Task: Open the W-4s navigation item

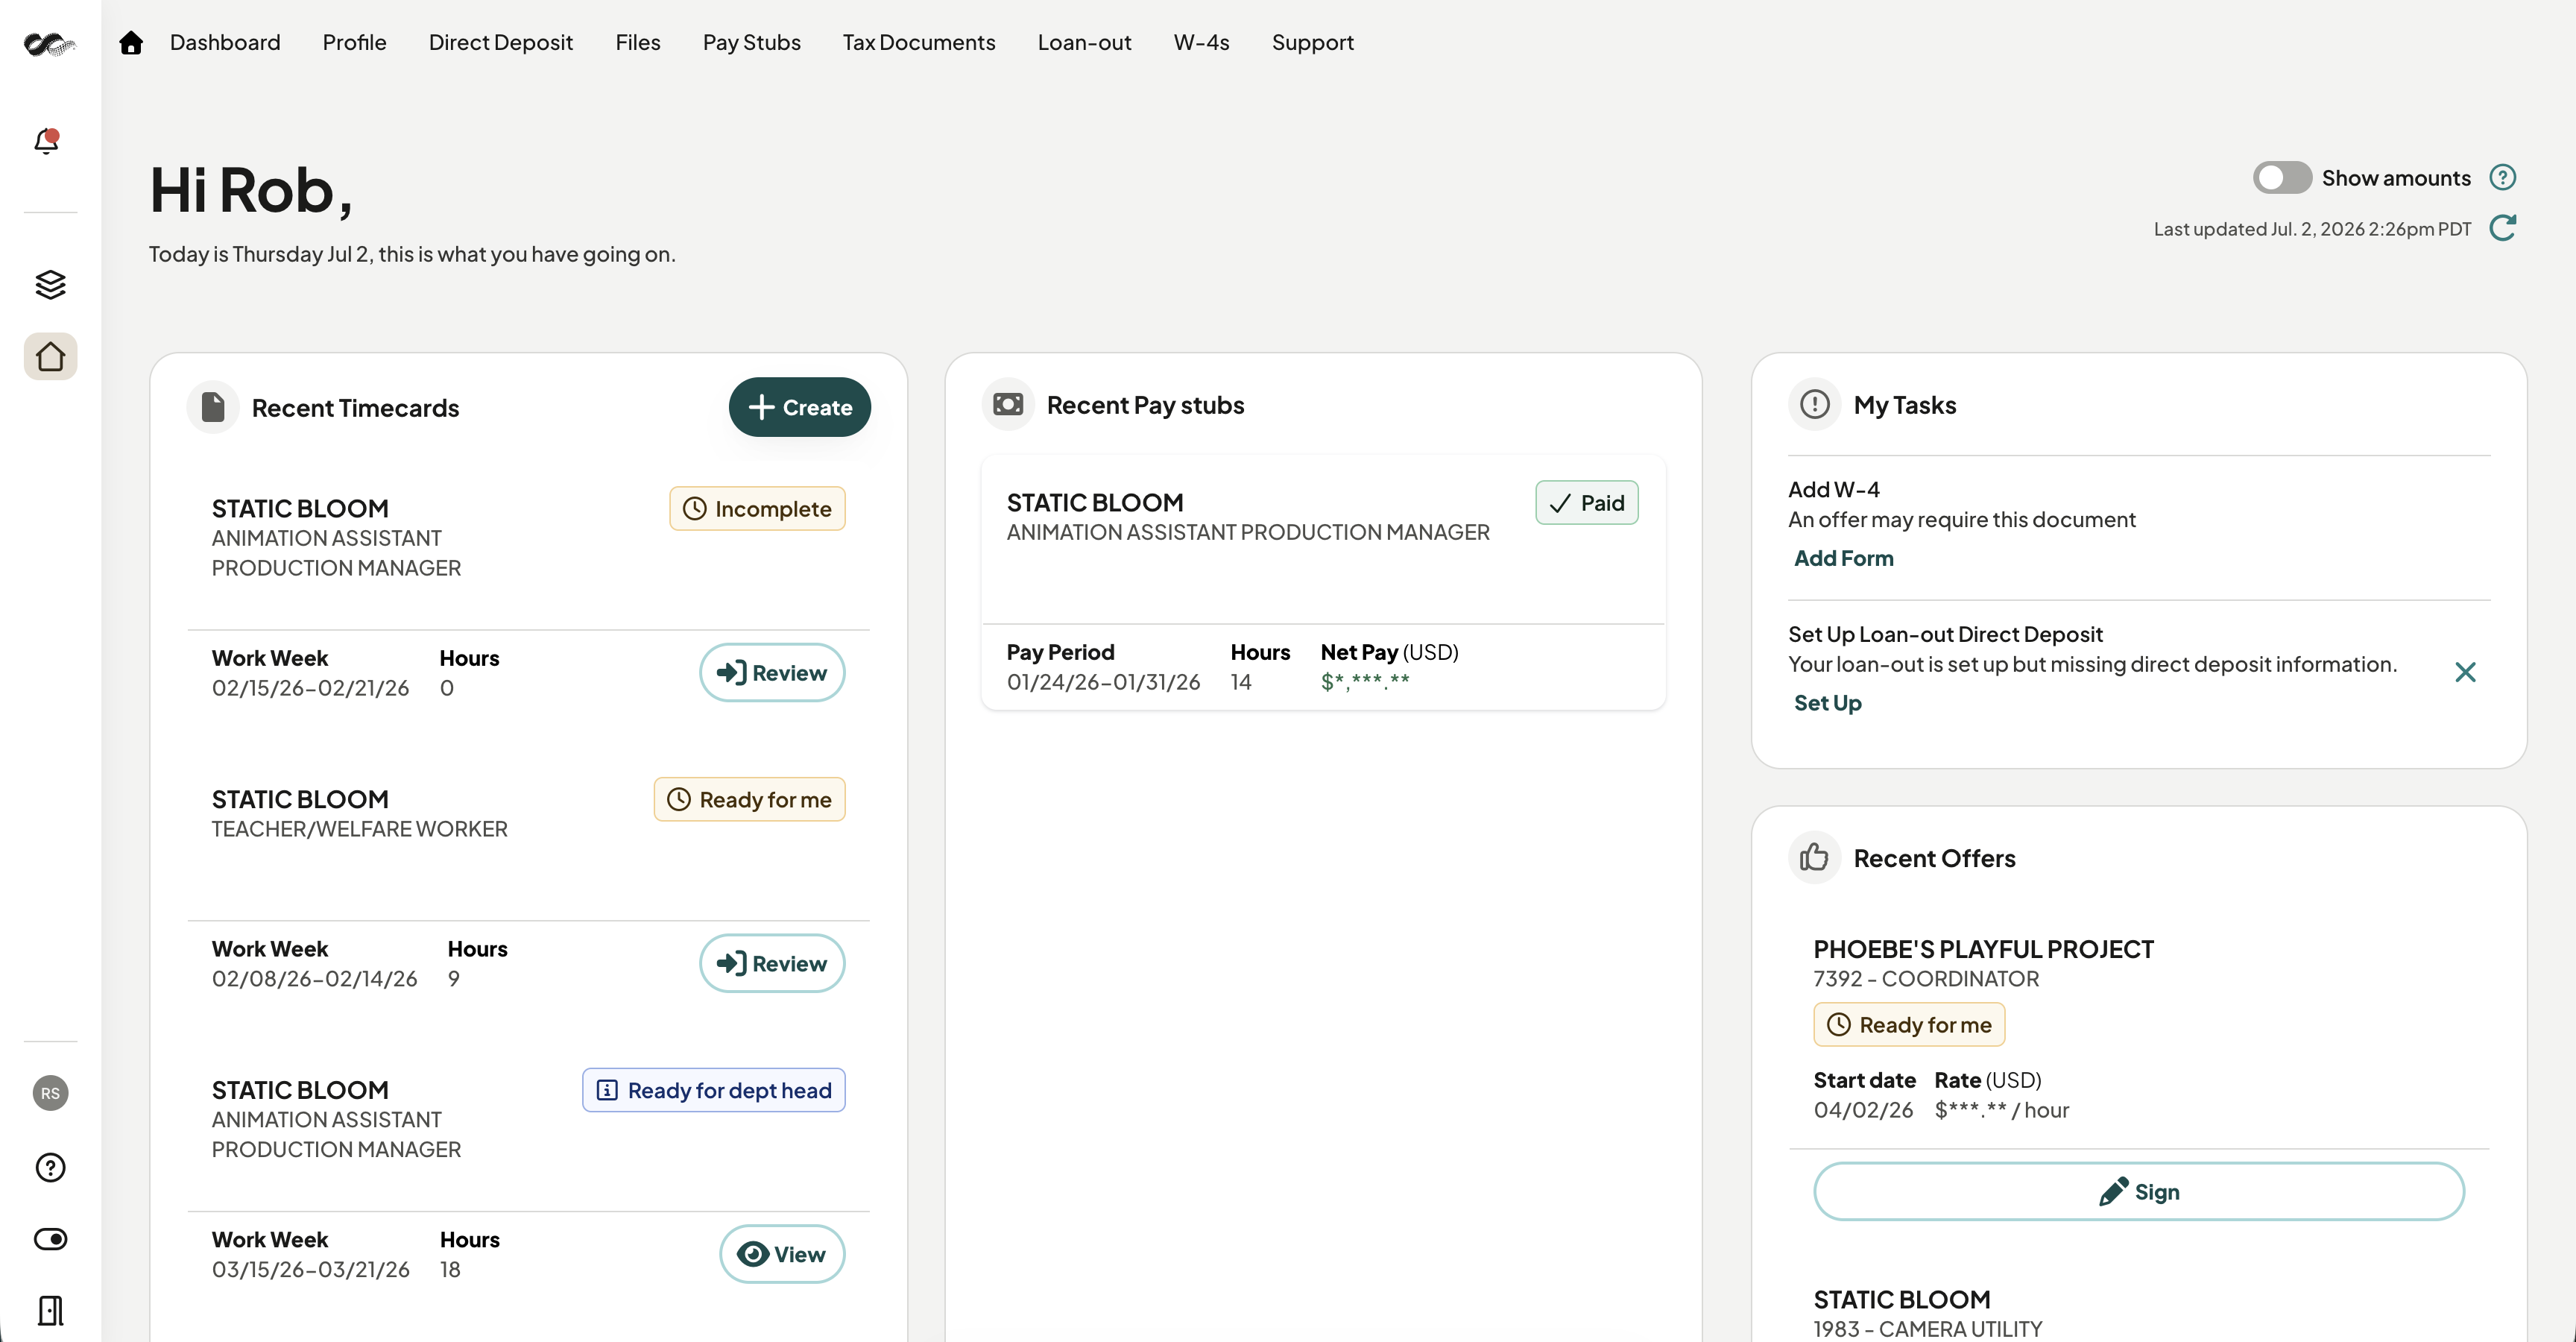Action: pyautogui.click(x=1201, y=42)
